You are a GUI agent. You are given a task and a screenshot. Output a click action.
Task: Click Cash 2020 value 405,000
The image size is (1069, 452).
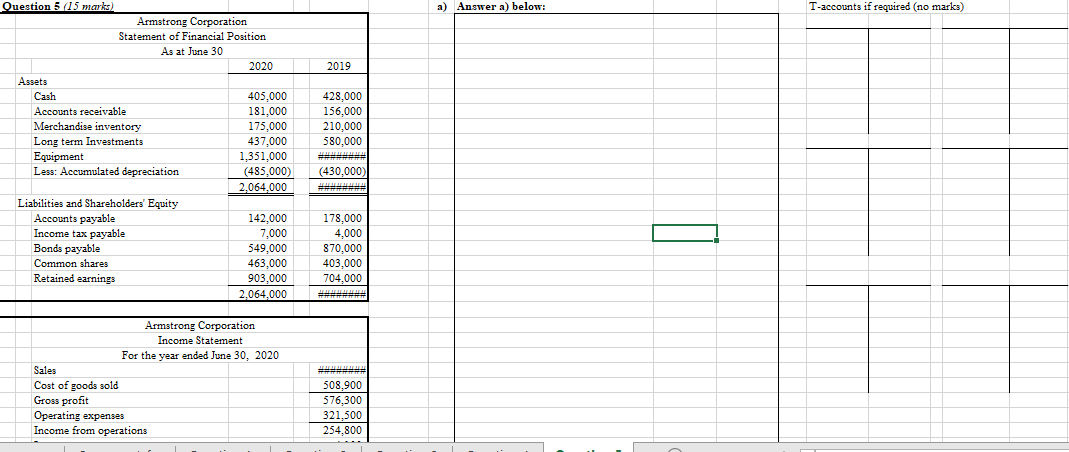click(x=268, y=97)
